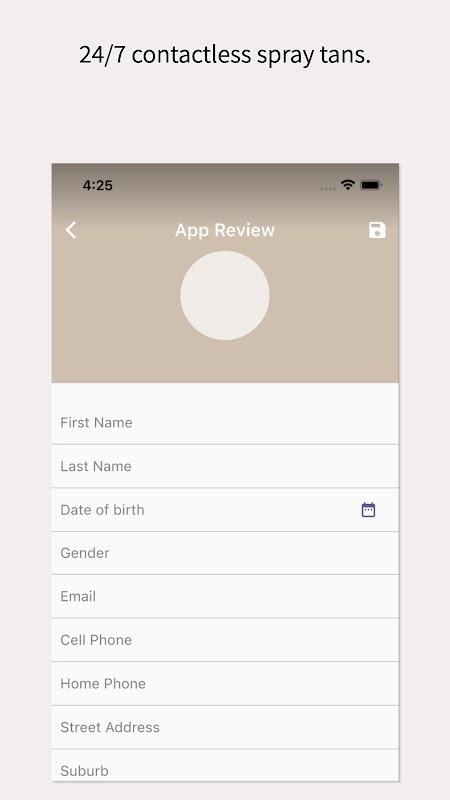Focus the Date of birth field
Screen dimensions: 450x800
[225, 510]
